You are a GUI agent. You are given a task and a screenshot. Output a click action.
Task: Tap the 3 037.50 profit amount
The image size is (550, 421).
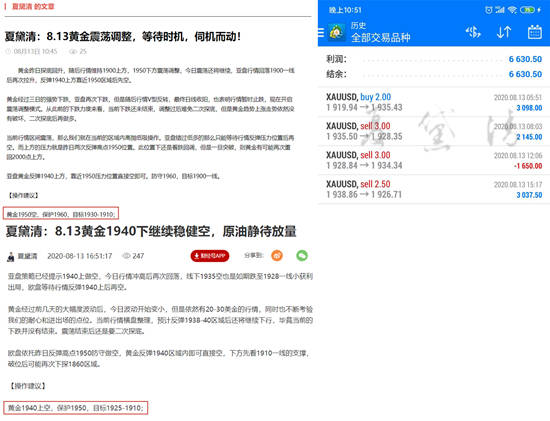529,195
